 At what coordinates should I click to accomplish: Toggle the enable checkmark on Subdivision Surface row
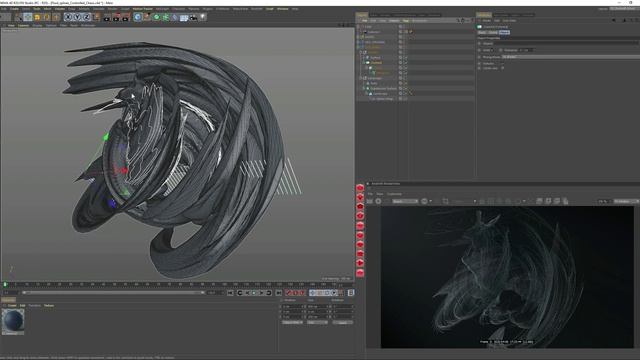405,88
